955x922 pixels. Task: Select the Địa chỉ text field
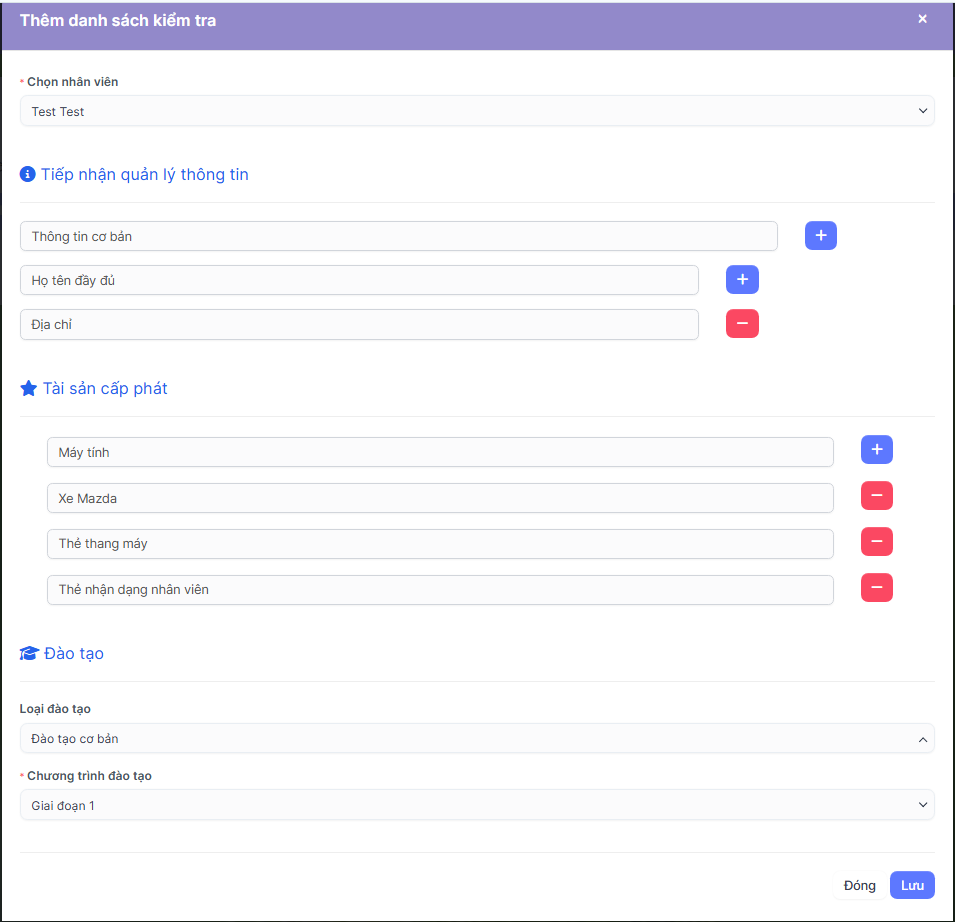coord(359,325)
